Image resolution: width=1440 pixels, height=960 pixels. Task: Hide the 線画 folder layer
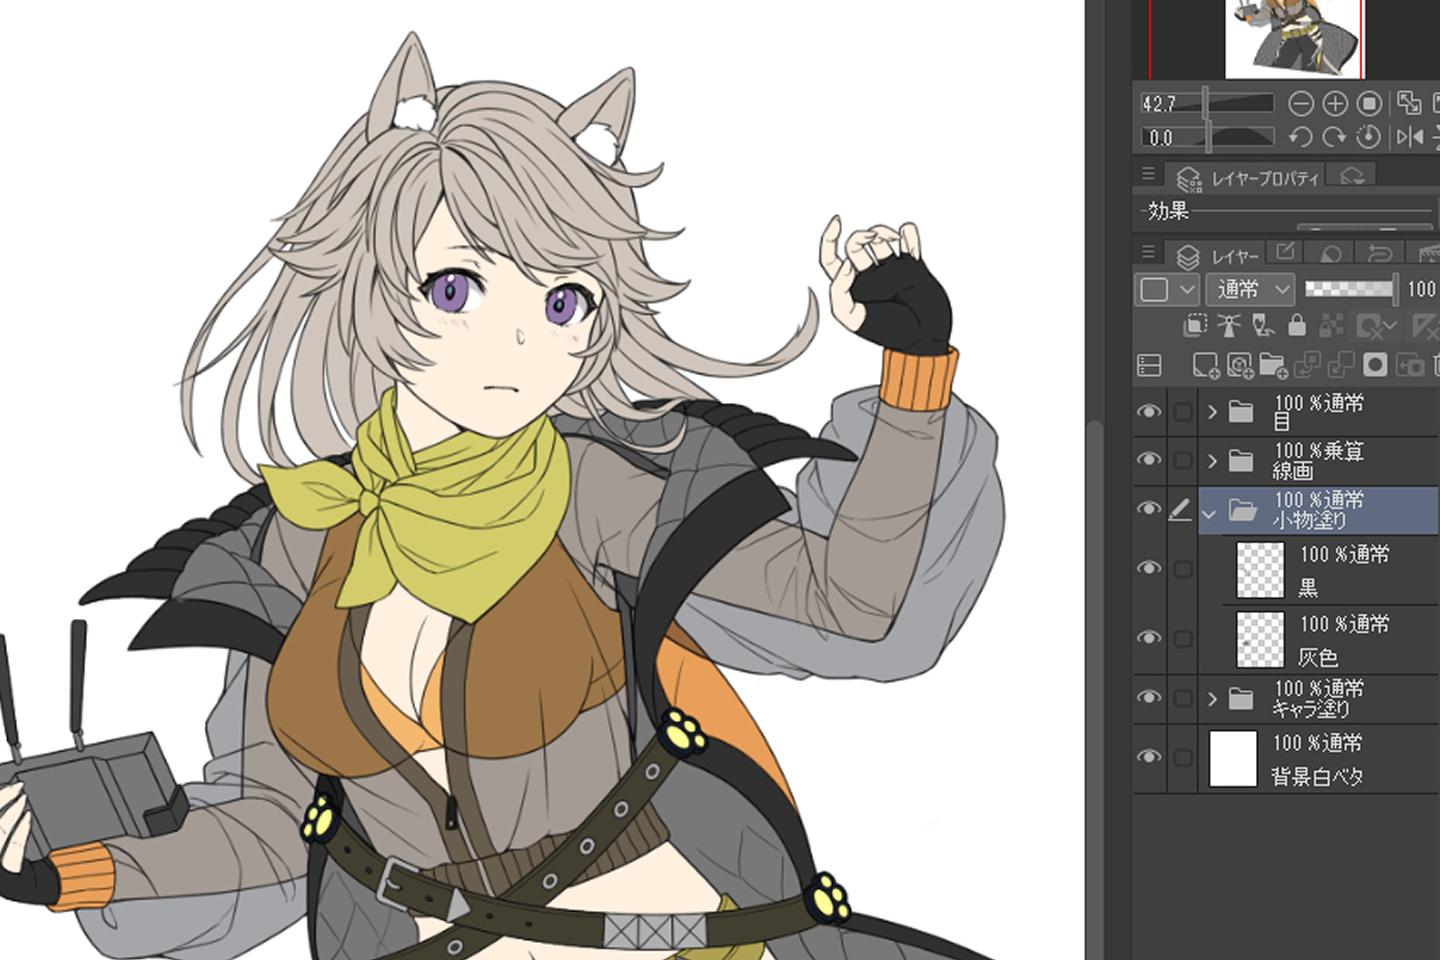tap(1149, 460)
